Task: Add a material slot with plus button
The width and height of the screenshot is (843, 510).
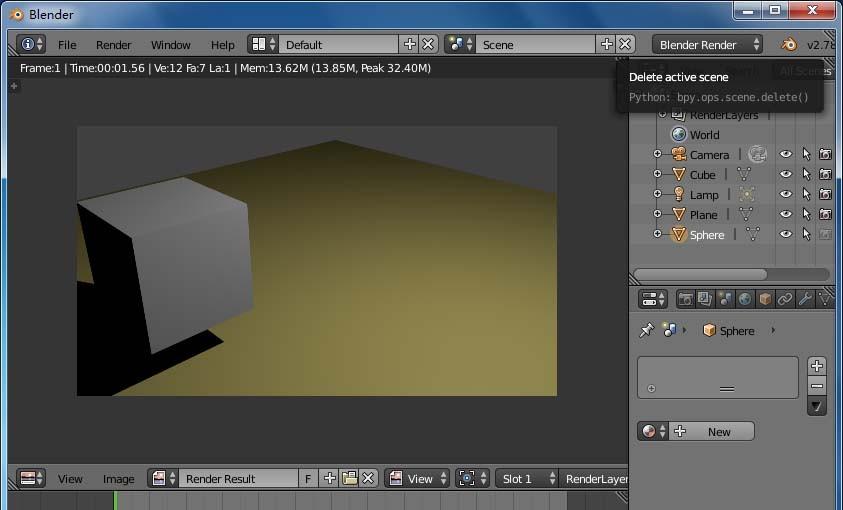Action: (x=817, y=366)
